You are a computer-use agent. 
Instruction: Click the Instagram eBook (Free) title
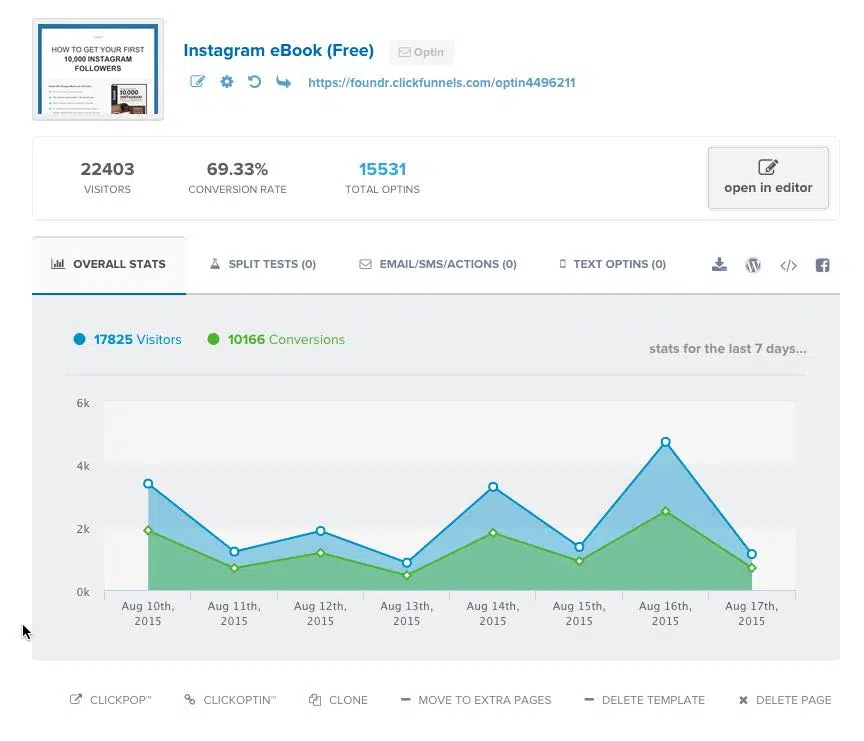coord(278,50)
